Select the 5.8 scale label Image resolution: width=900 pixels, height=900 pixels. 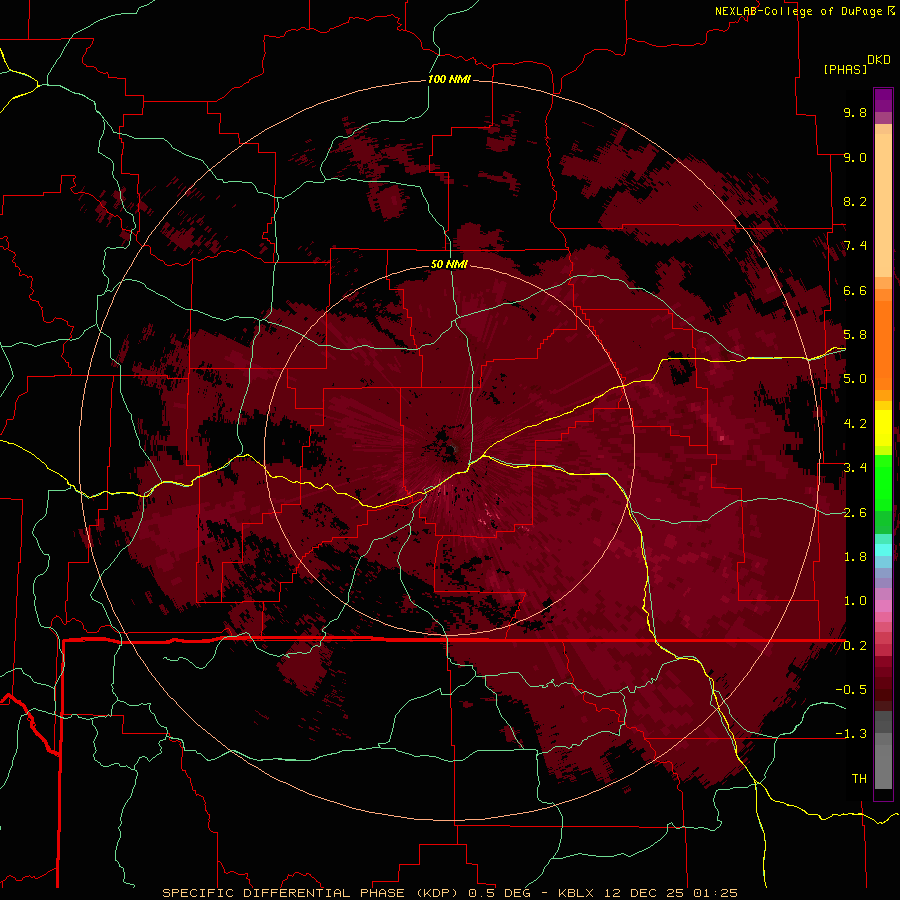pyautogui.click(x=855, y=335)
